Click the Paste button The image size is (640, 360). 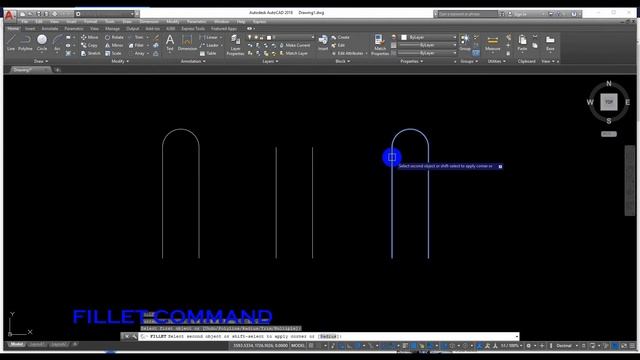click(x=522, y=42)
